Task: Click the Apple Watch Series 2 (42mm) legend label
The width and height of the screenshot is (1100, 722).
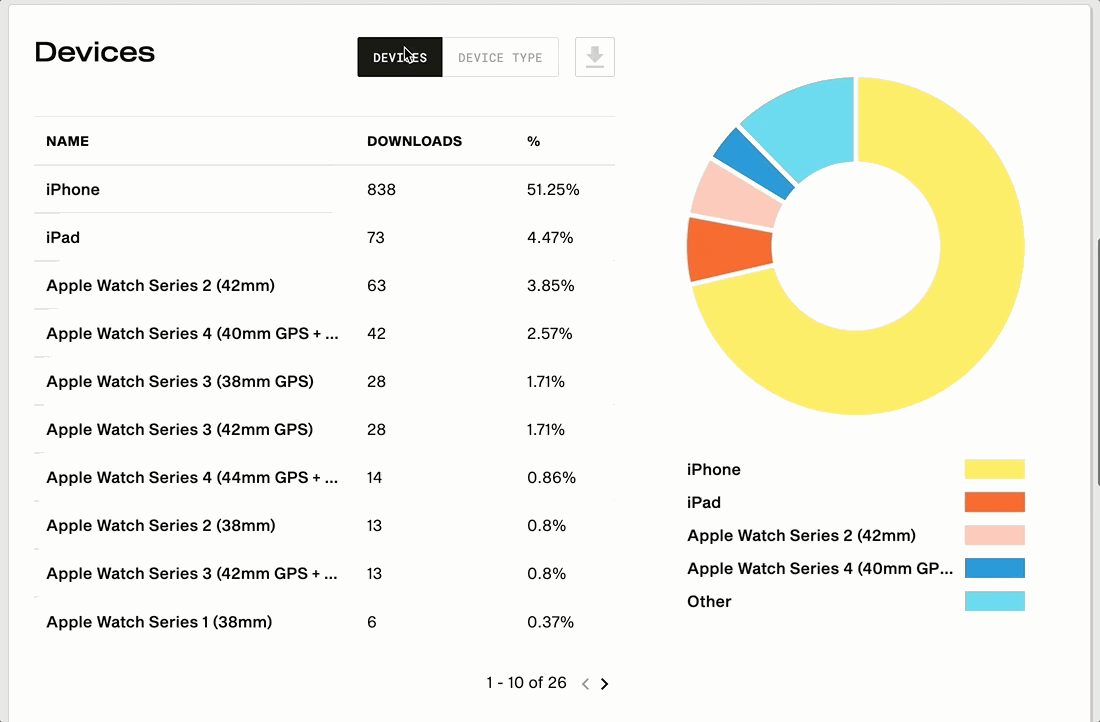Action: tap(801, 535)
